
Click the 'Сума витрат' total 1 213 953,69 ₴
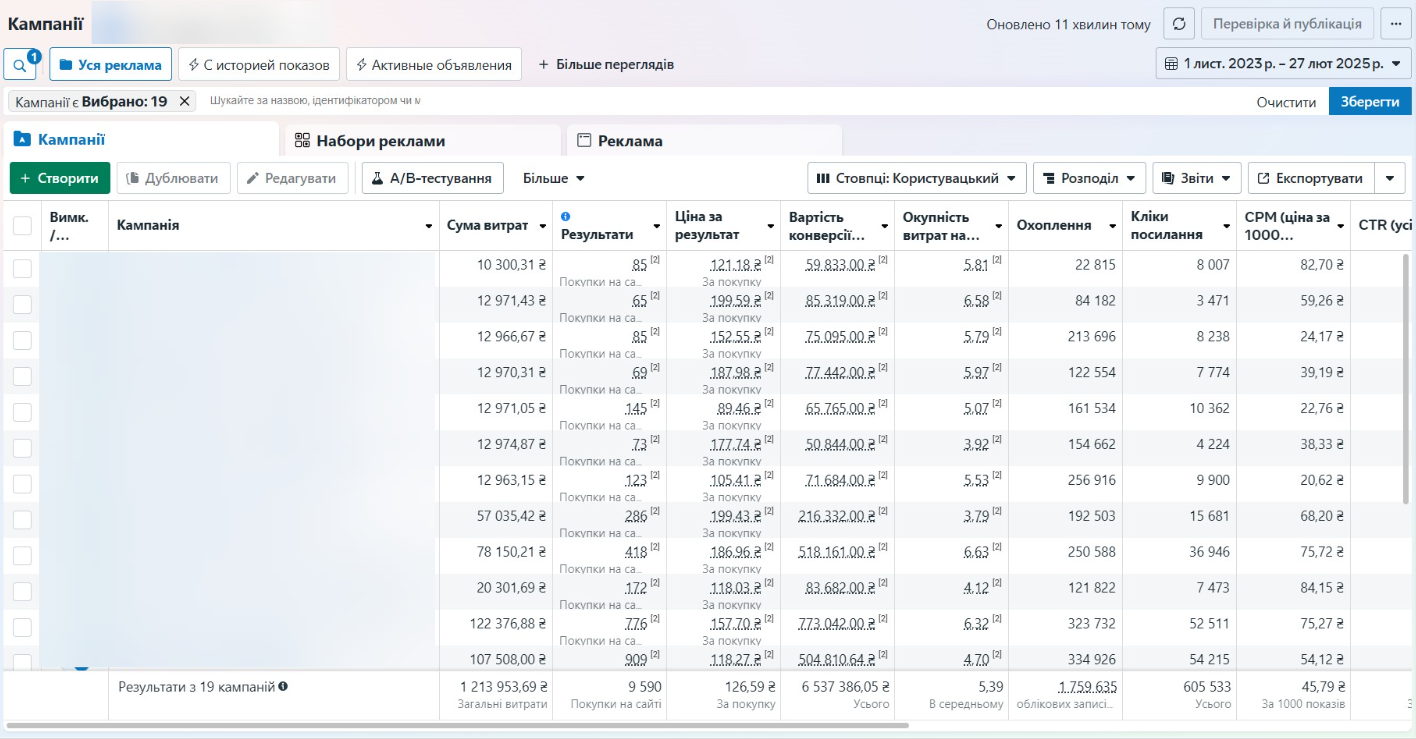pyautogui.click(x=504, y=687)
